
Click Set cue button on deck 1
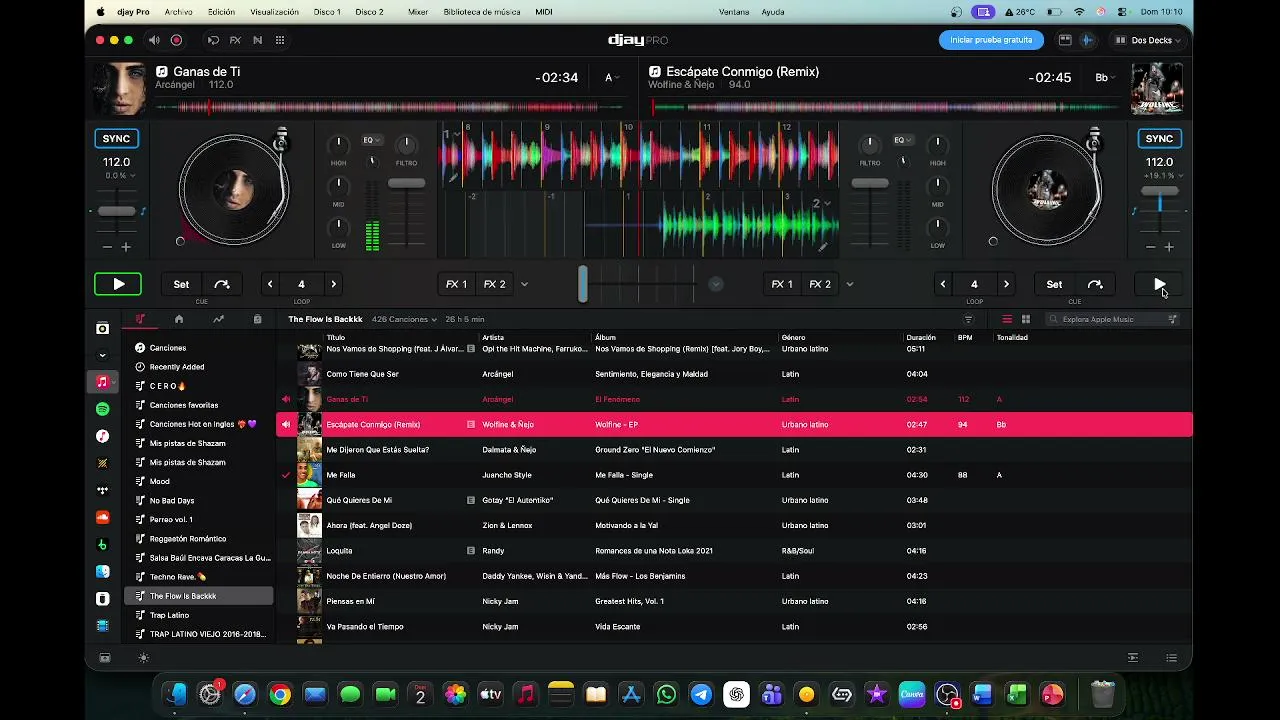coord(181,284)
